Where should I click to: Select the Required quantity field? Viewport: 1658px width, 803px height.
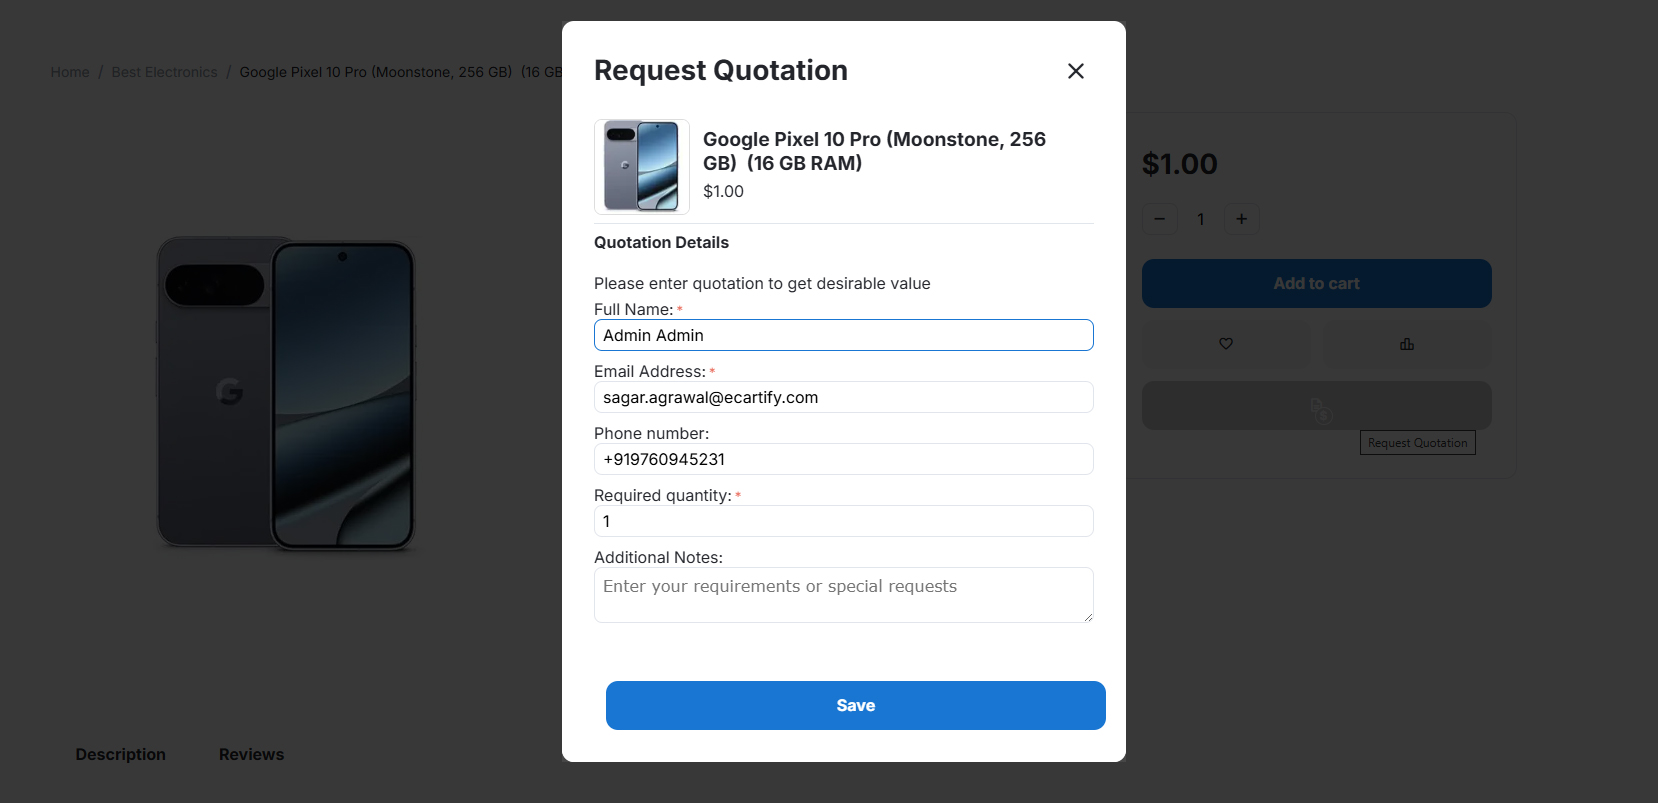pos(843,522)
